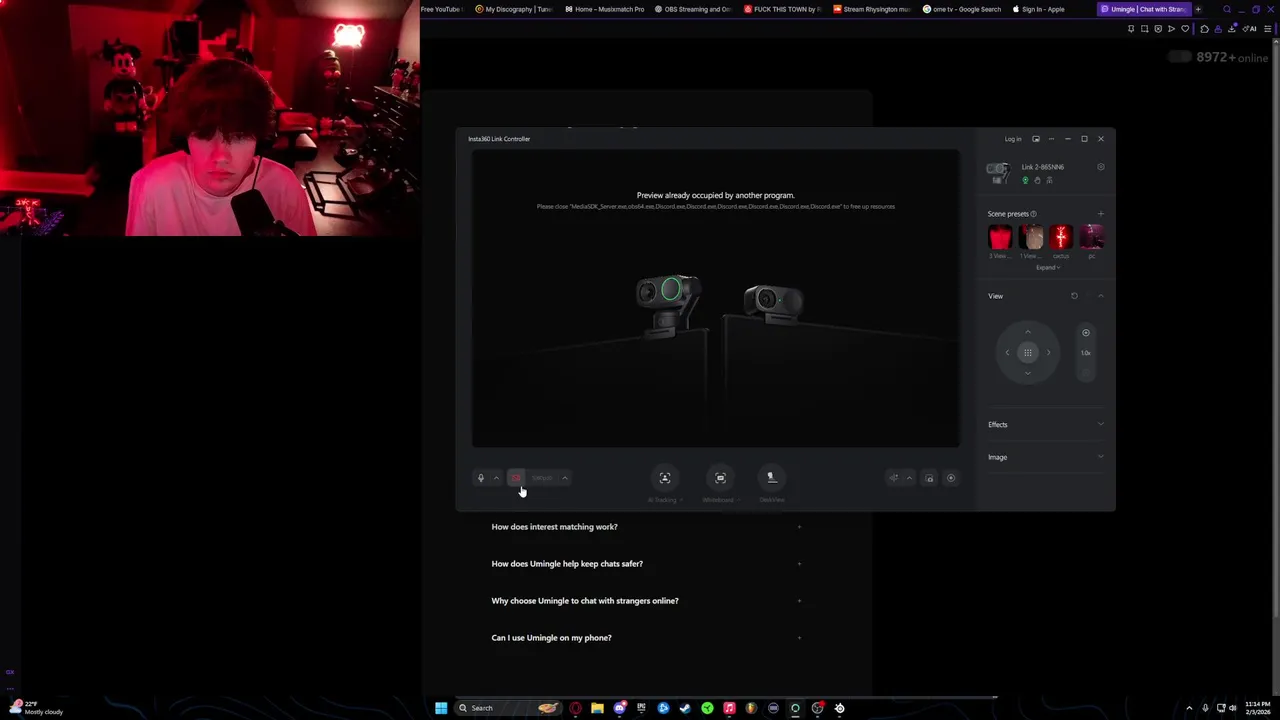The image size is (1280, 720).
Task: Recenter the camera with the center grid button
Action: click(x=1028, y=352)
